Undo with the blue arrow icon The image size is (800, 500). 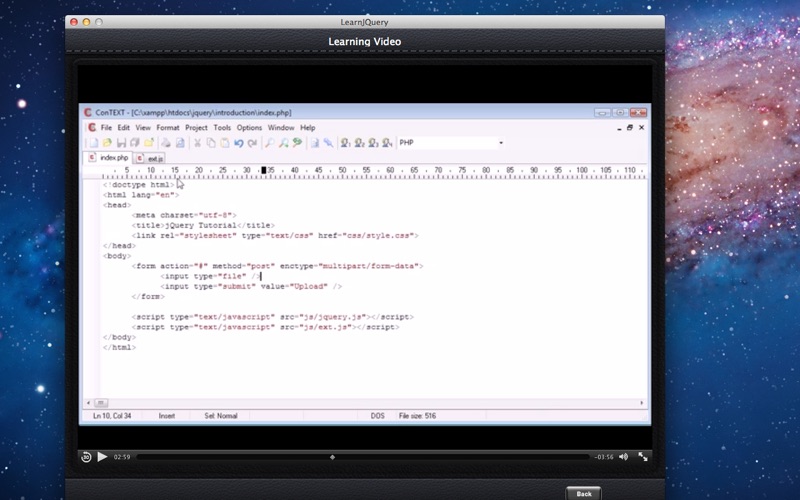238,143
